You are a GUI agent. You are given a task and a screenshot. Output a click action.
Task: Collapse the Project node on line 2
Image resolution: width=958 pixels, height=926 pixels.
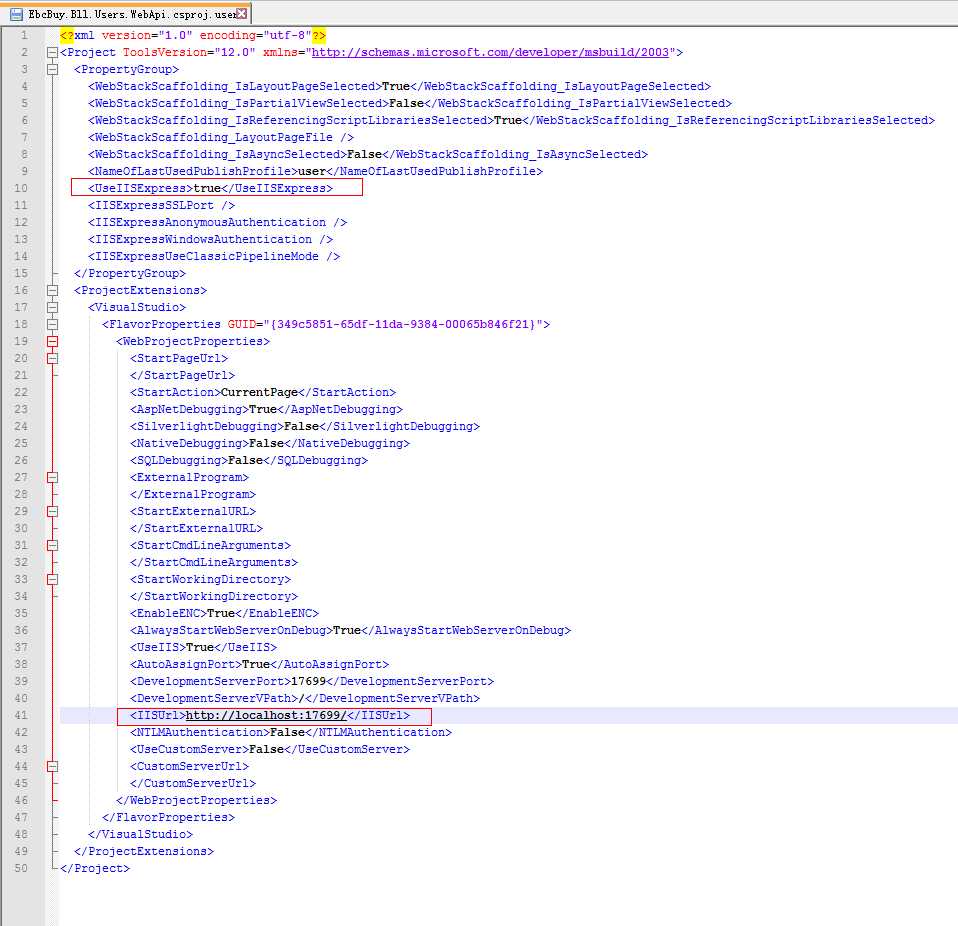tap(53, 53)
